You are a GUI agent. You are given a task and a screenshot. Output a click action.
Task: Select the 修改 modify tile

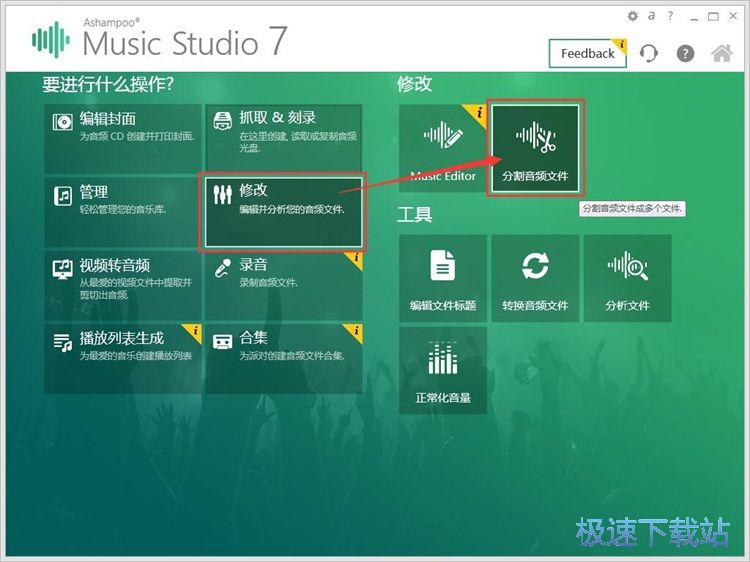click(x=284, y=212)
